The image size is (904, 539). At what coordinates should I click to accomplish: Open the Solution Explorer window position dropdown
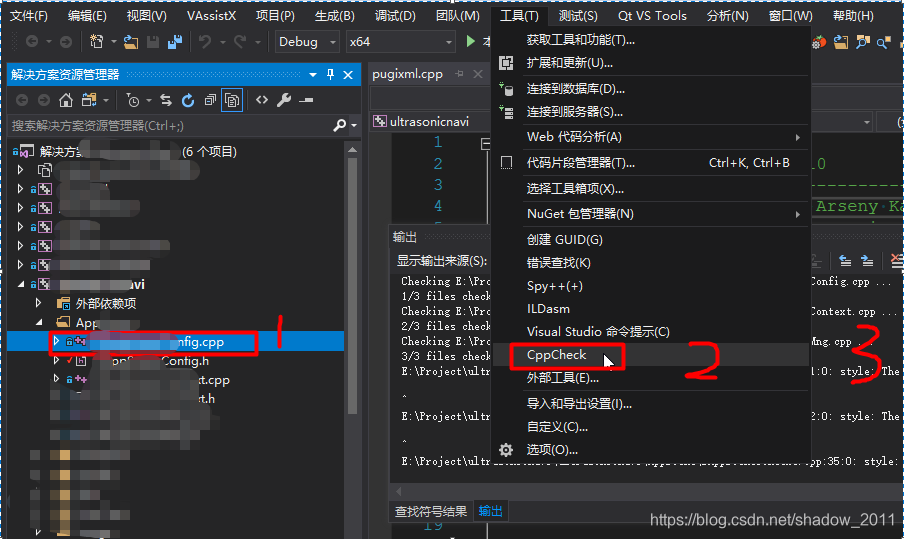point(312,74)
